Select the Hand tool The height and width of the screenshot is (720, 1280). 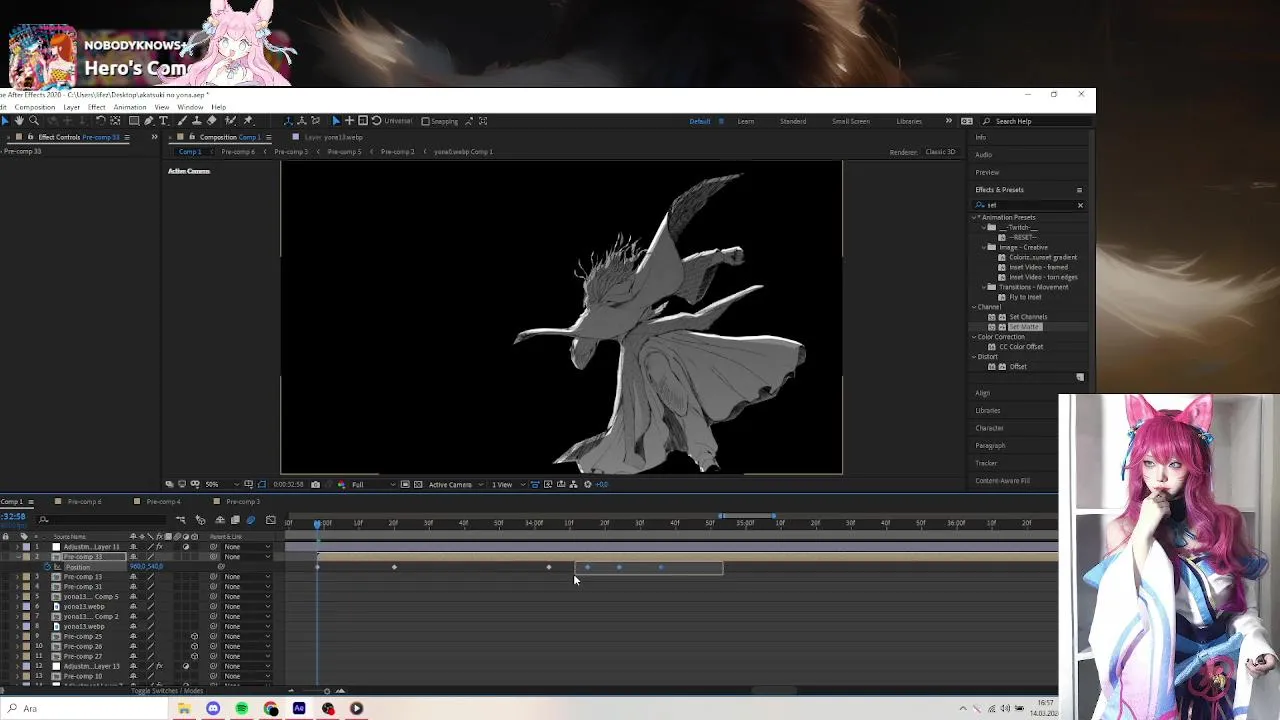[18, 121]
